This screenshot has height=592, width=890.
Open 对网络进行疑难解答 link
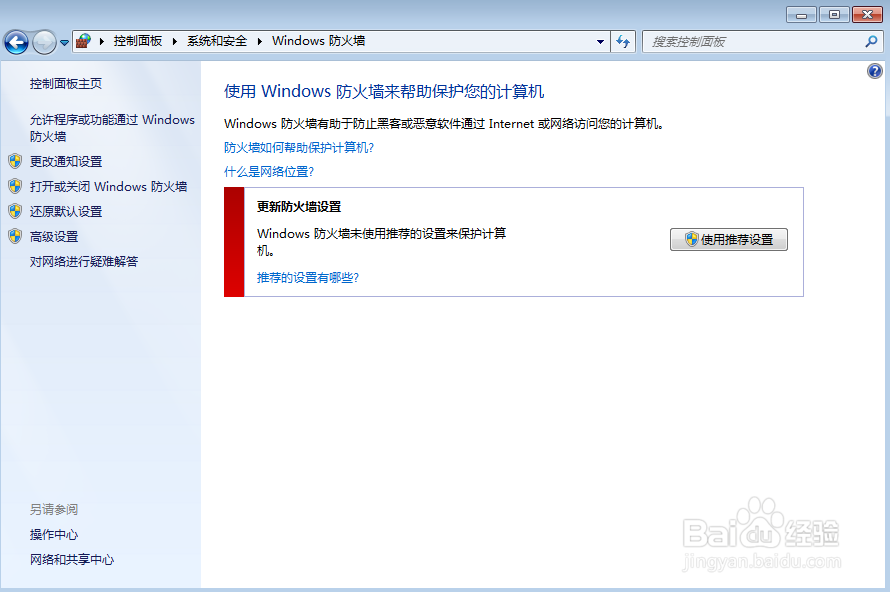coord(84,262)
